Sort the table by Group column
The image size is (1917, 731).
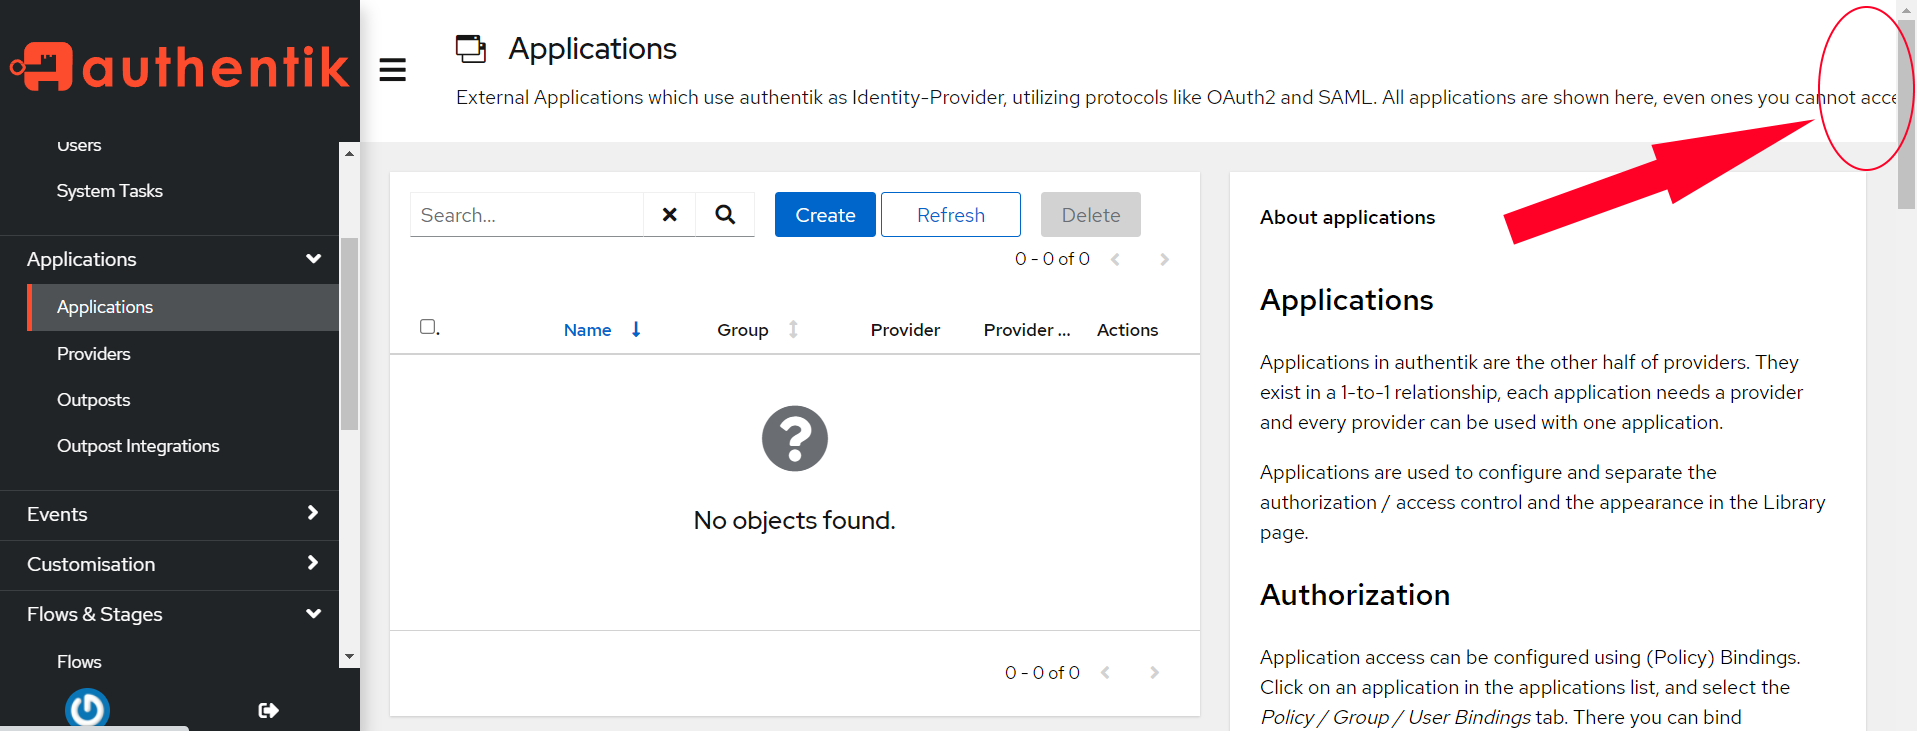click(757, 330)
